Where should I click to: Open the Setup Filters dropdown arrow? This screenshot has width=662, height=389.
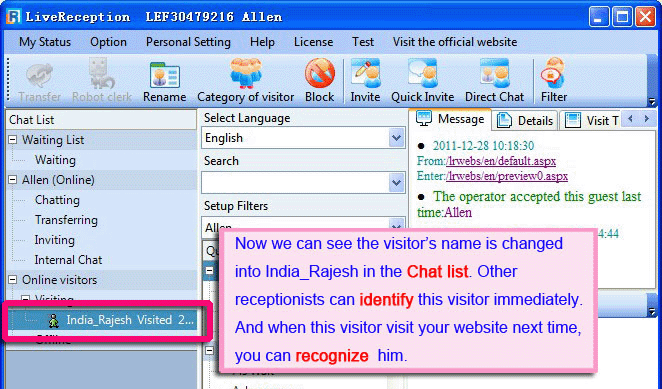[396, 224]
